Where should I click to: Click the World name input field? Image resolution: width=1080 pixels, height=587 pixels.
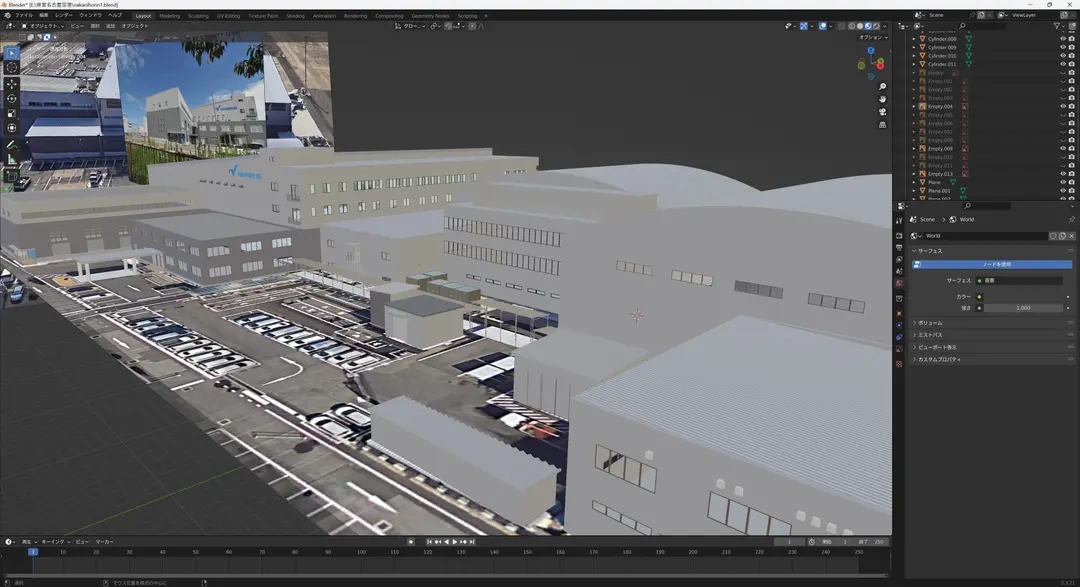985,236
